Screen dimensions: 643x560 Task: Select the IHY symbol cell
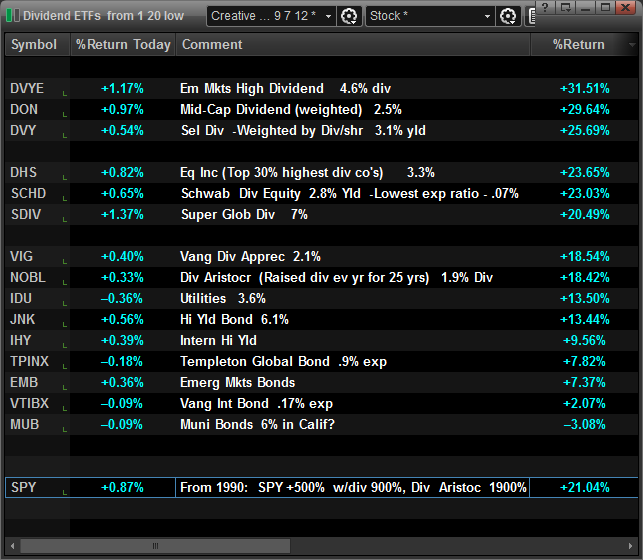coord(37,340)
